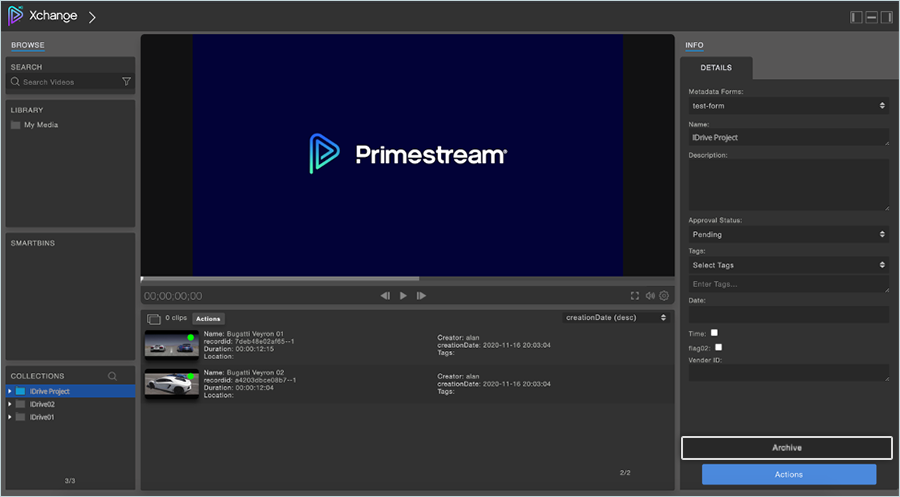This screenshot has width=900, height=497.
Task: Click Name: Bugatti Veyron 01 text
Action: click(243, 333)
